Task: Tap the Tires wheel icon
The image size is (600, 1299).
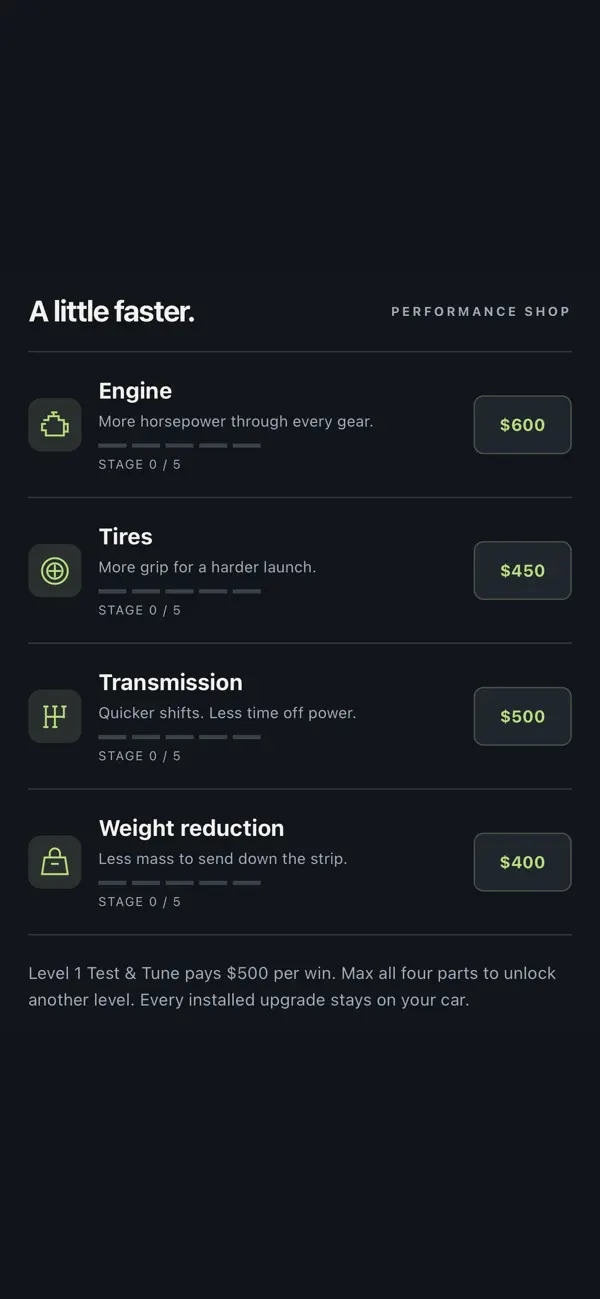Action: (55, 571)
